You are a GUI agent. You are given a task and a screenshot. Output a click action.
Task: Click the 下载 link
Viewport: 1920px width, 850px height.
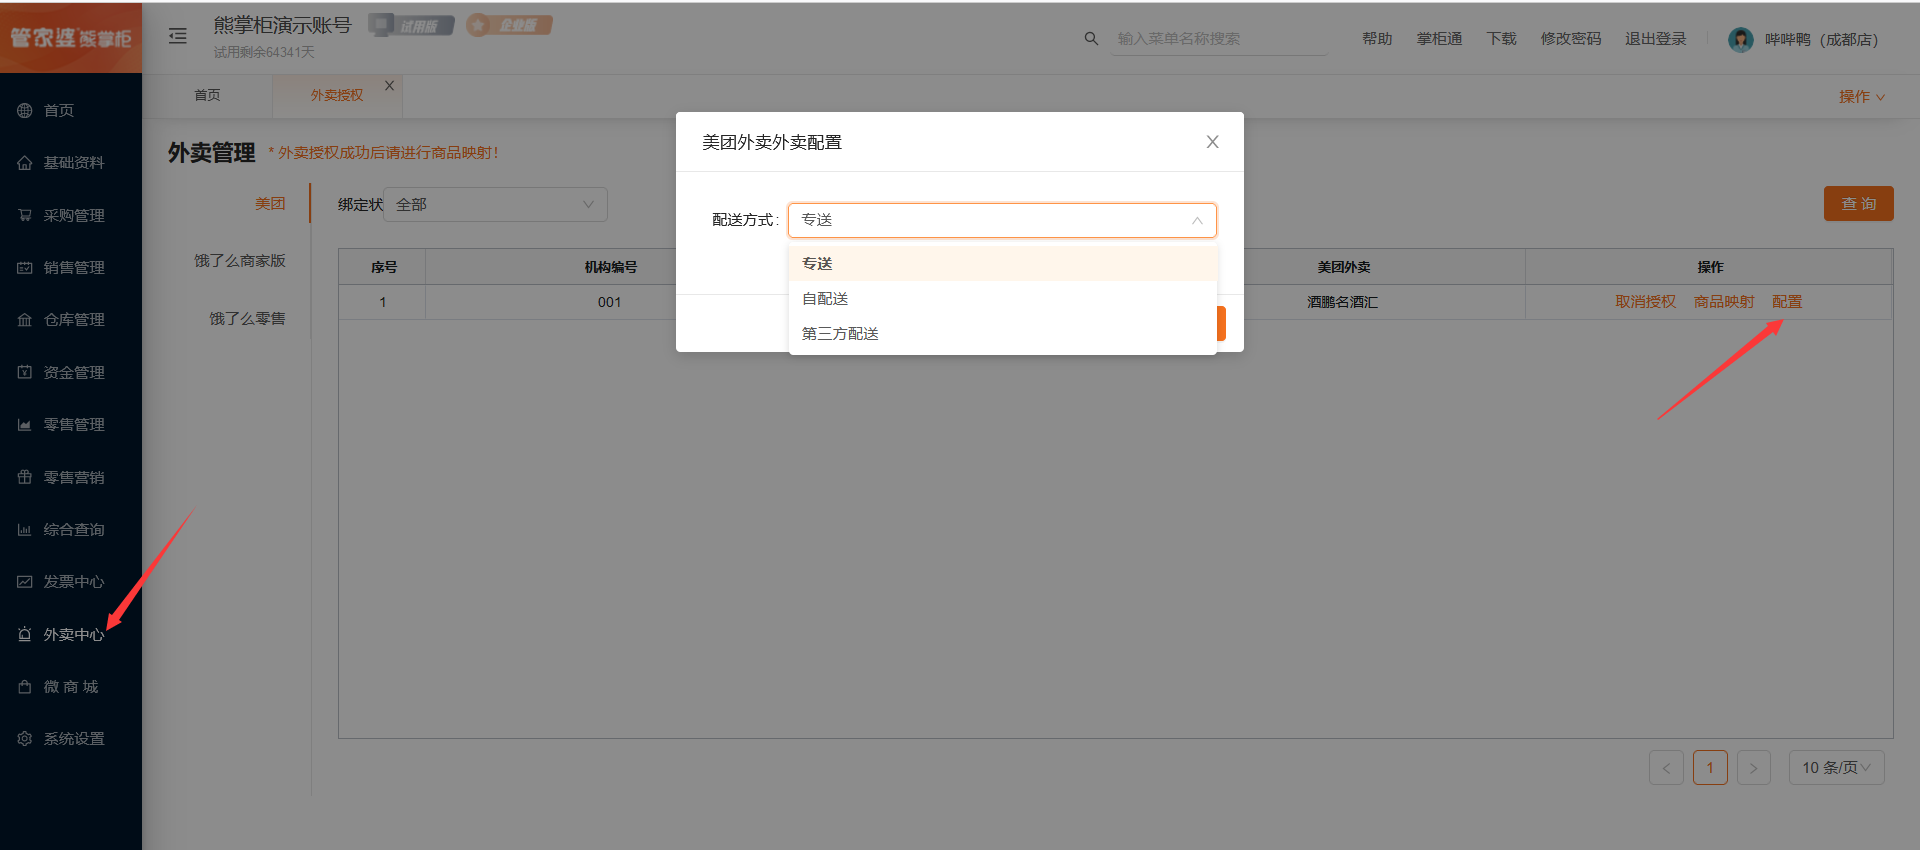point(1501,38)
